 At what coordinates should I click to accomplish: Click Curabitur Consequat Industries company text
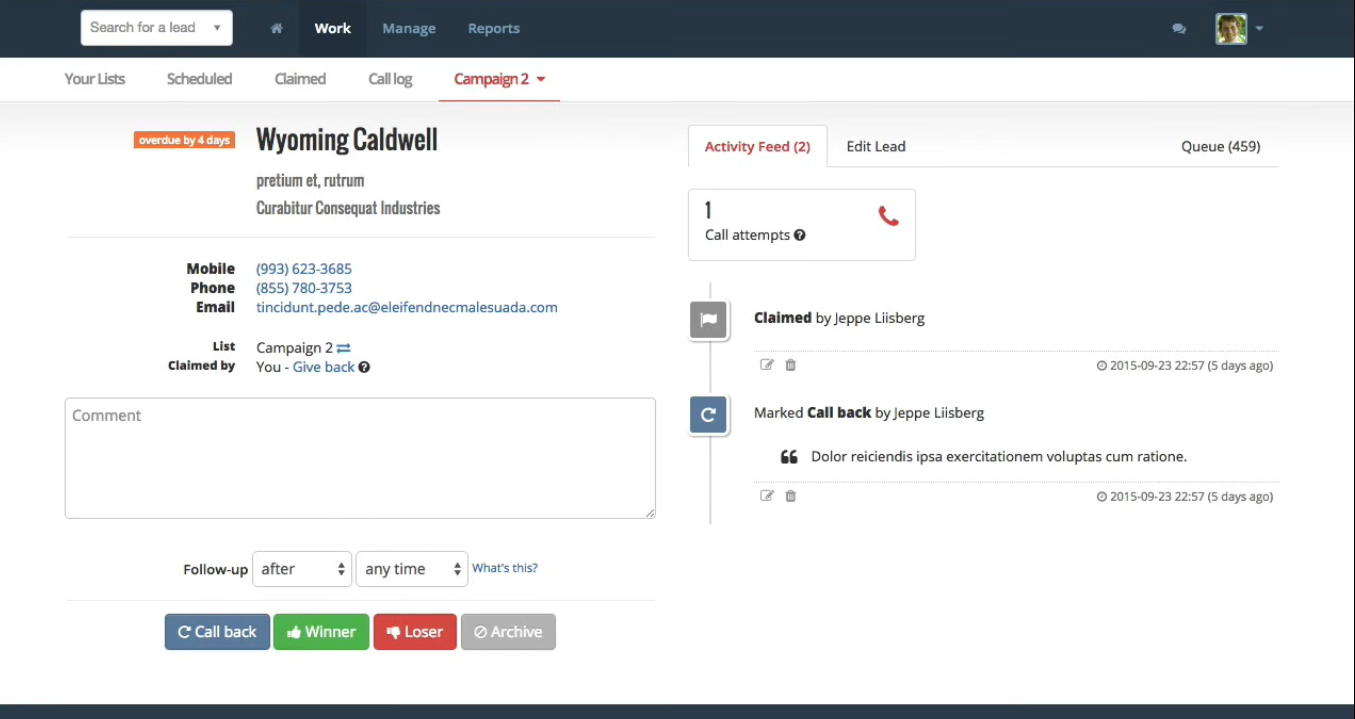coord(348,208)
